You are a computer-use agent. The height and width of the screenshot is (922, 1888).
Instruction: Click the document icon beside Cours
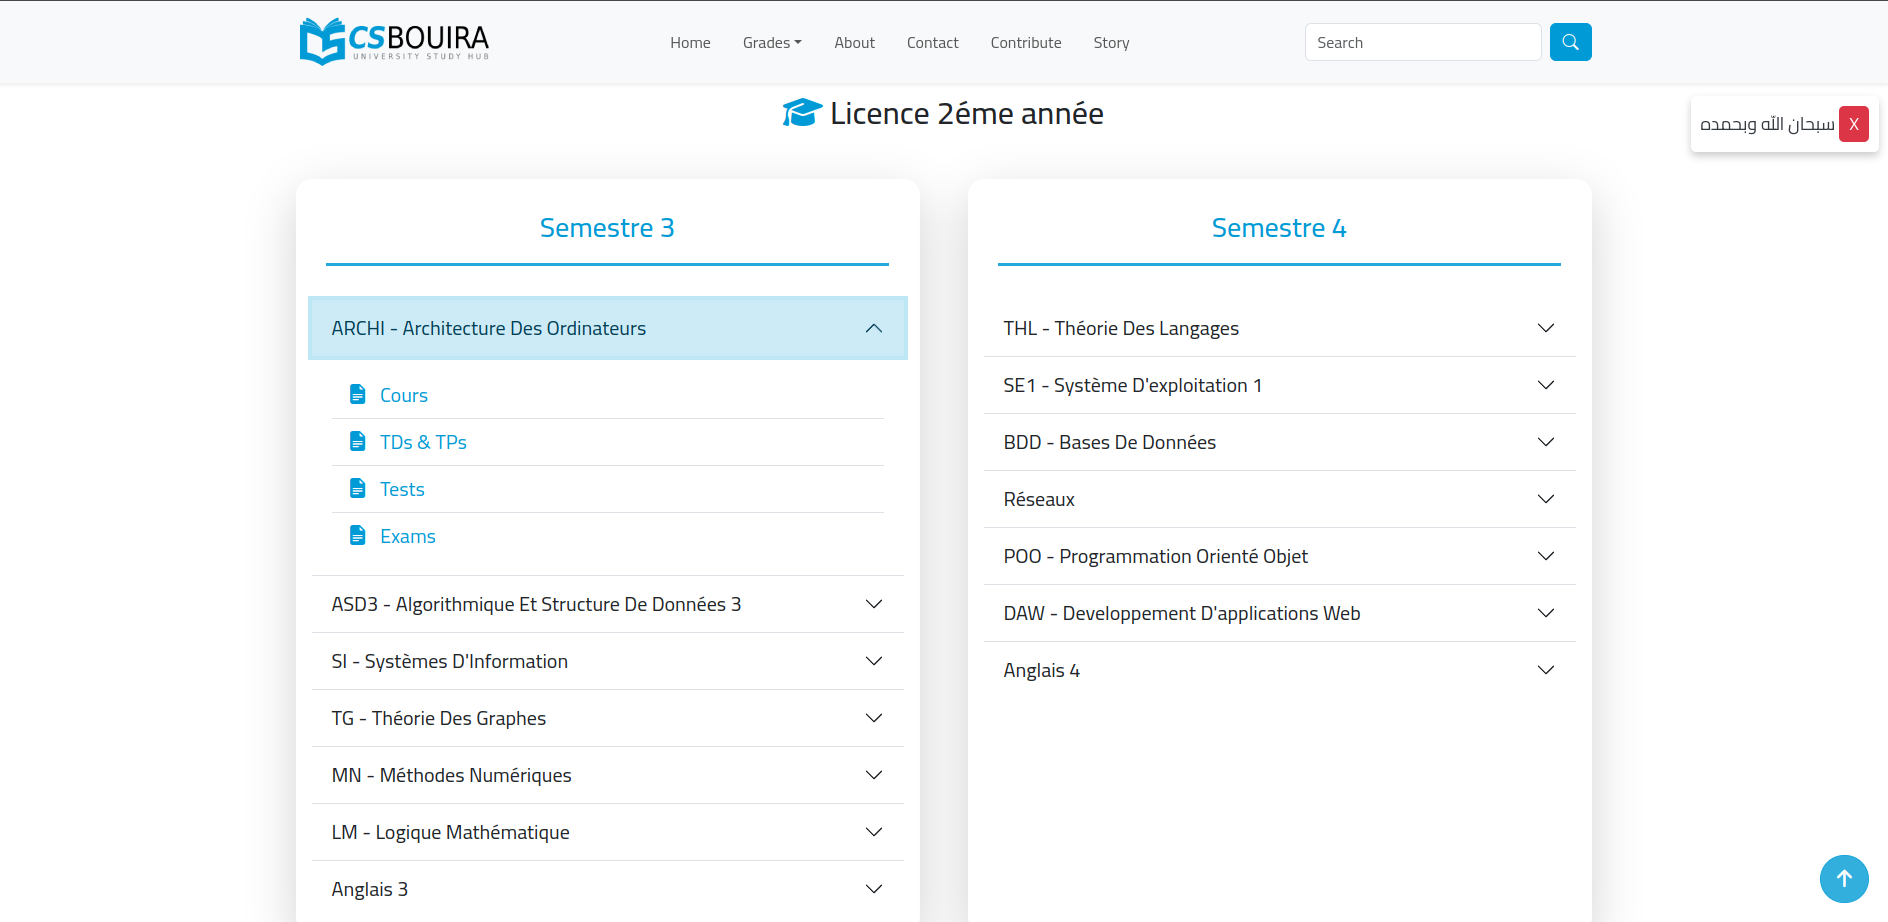click(357, 395)
